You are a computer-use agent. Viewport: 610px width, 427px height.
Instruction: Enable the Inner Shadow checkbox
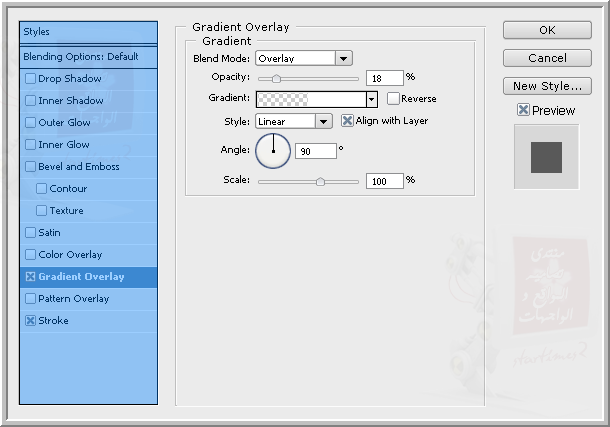pyautogui.click(x=30, y=101)
